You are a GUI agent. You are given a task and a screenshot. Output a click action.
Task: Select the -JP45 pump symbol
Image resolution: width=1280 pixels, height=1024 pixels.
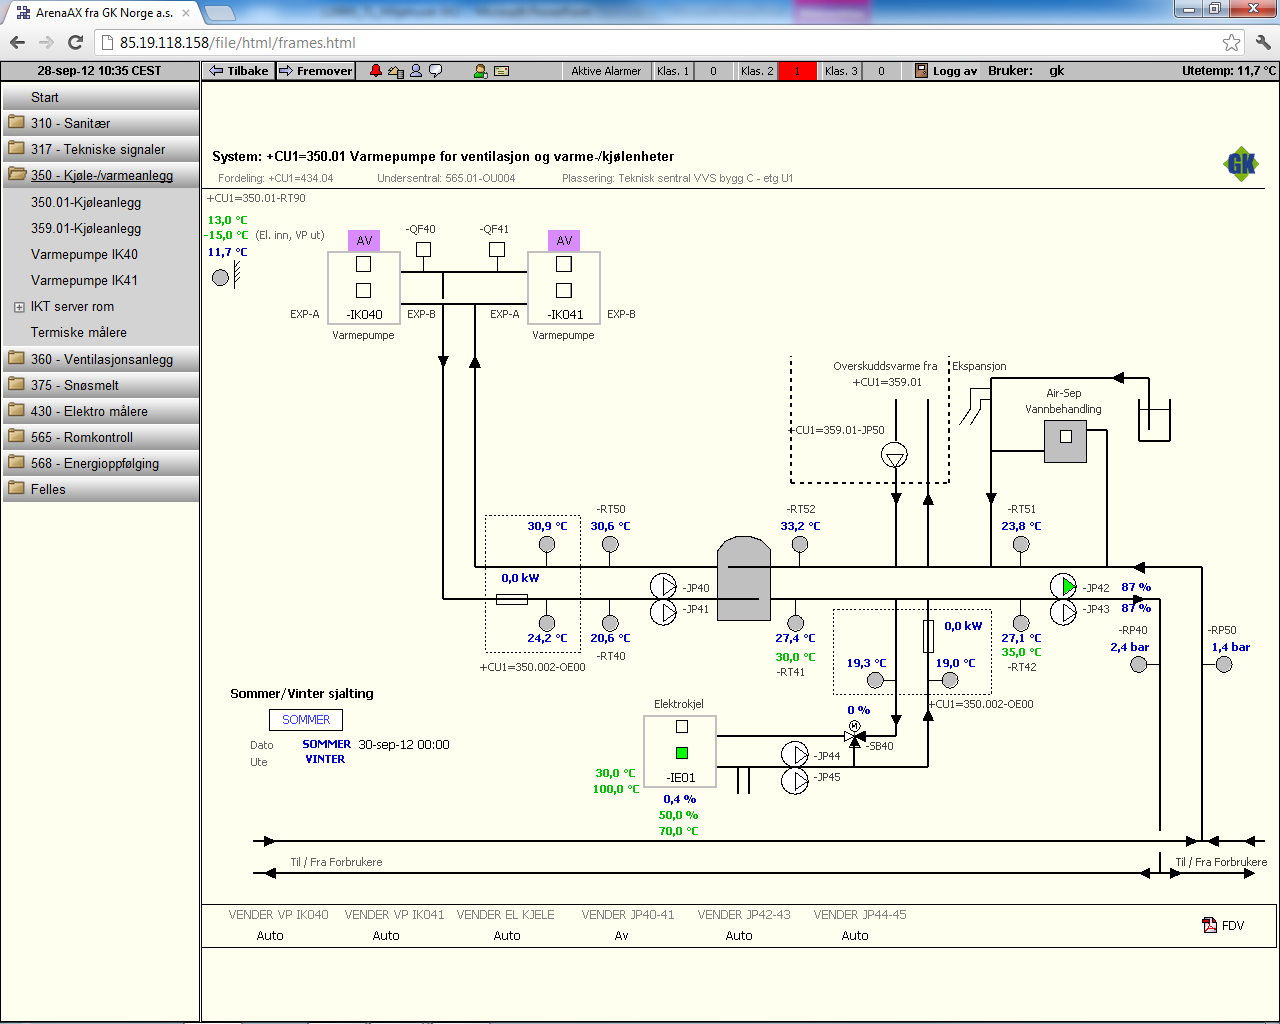click(795, 780)
